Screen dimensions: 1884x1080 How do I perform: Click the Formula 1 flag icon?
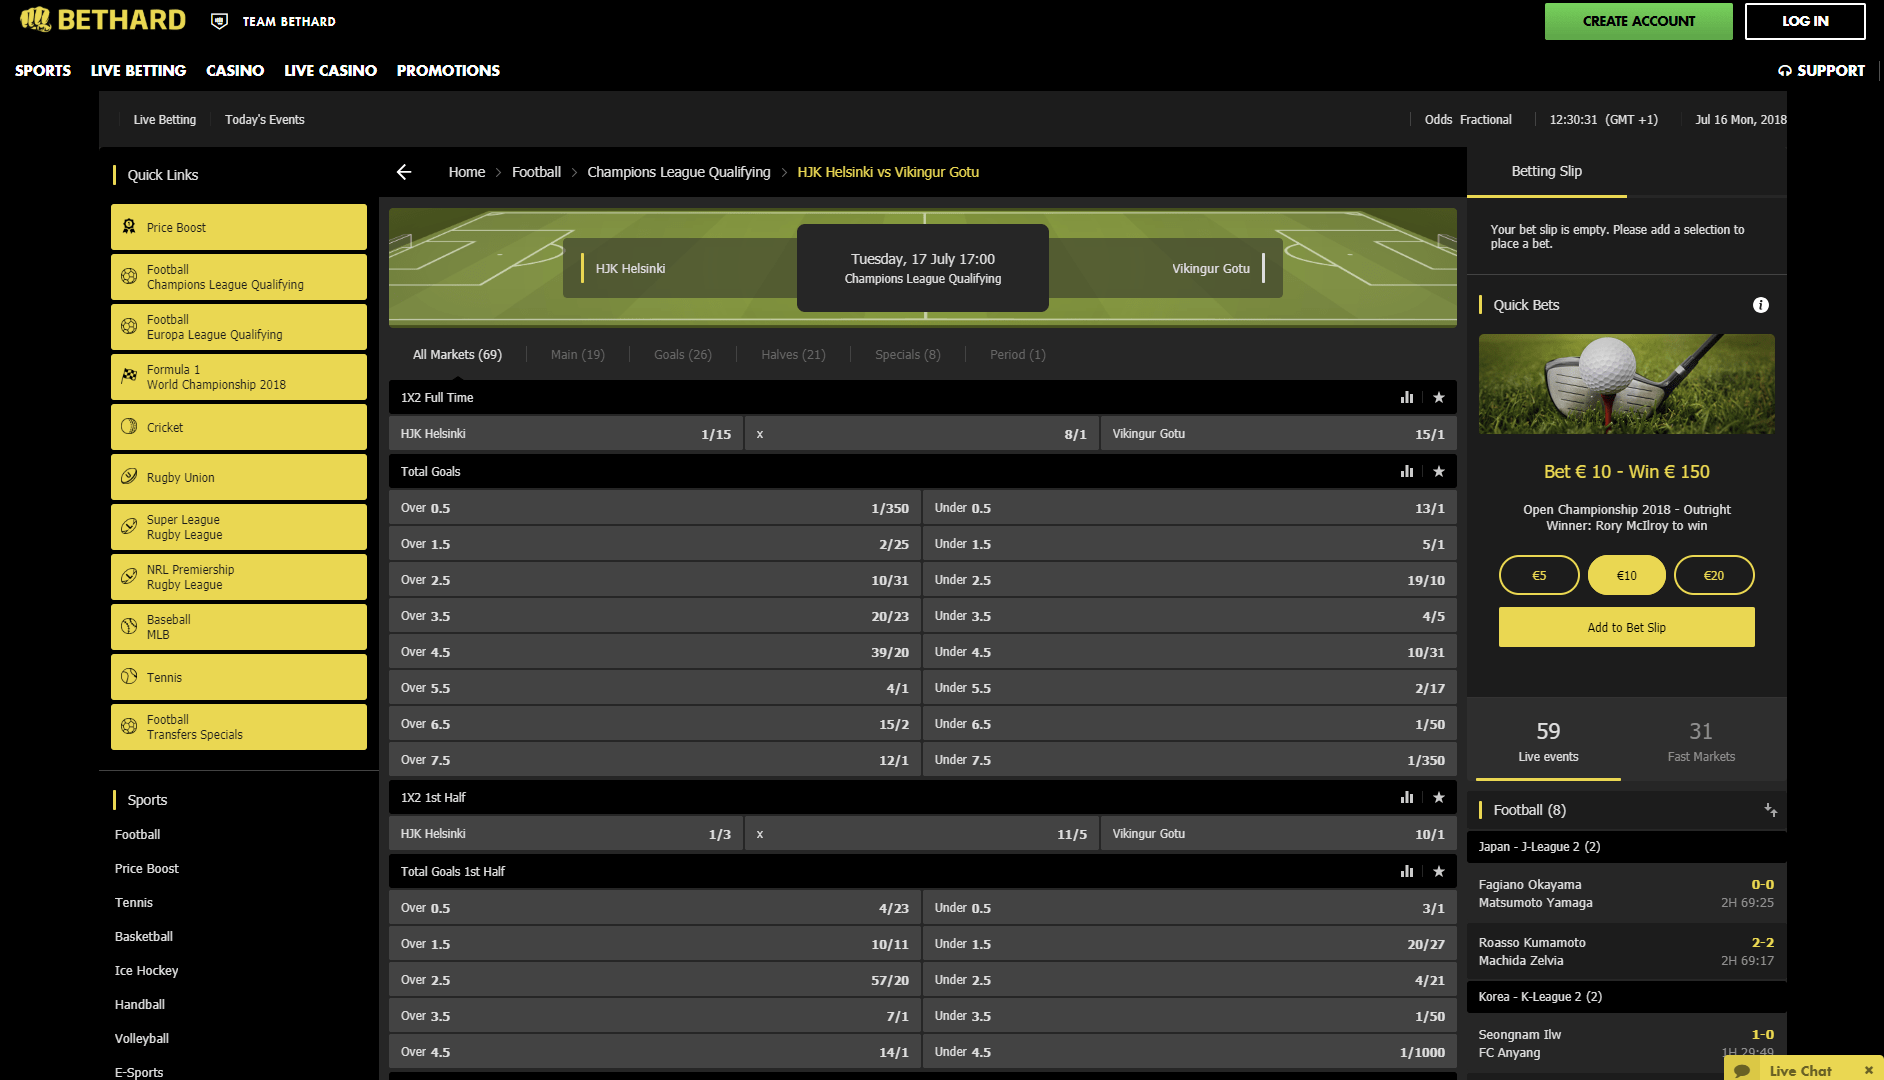(129, 376)
